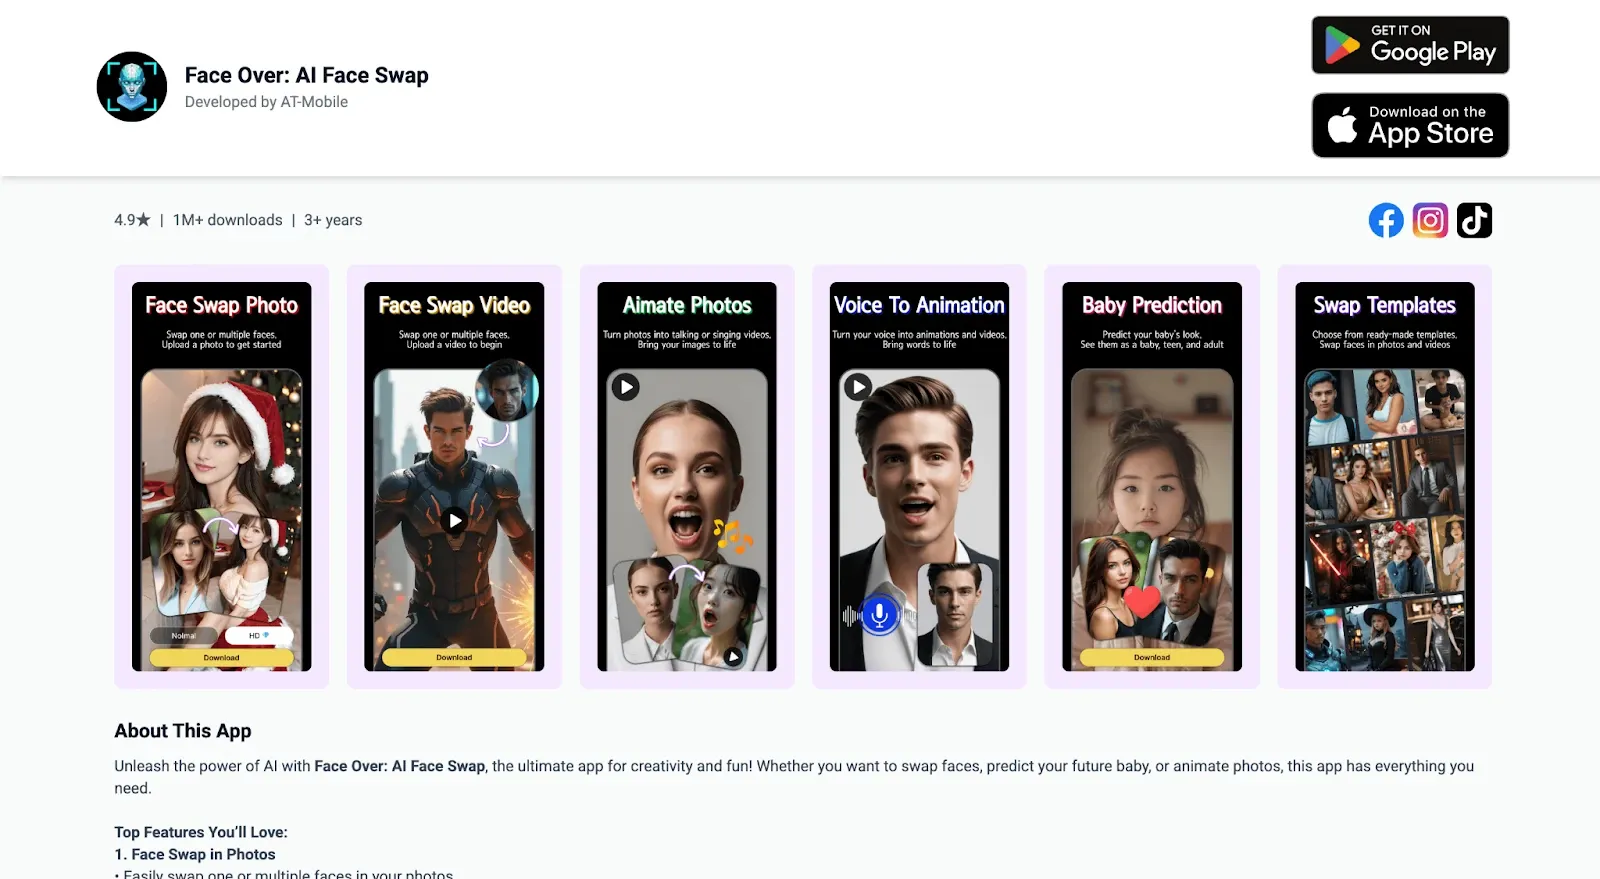Click the 'About This App' heading
Screen dimensions: 1600x879
pos(183,731)
